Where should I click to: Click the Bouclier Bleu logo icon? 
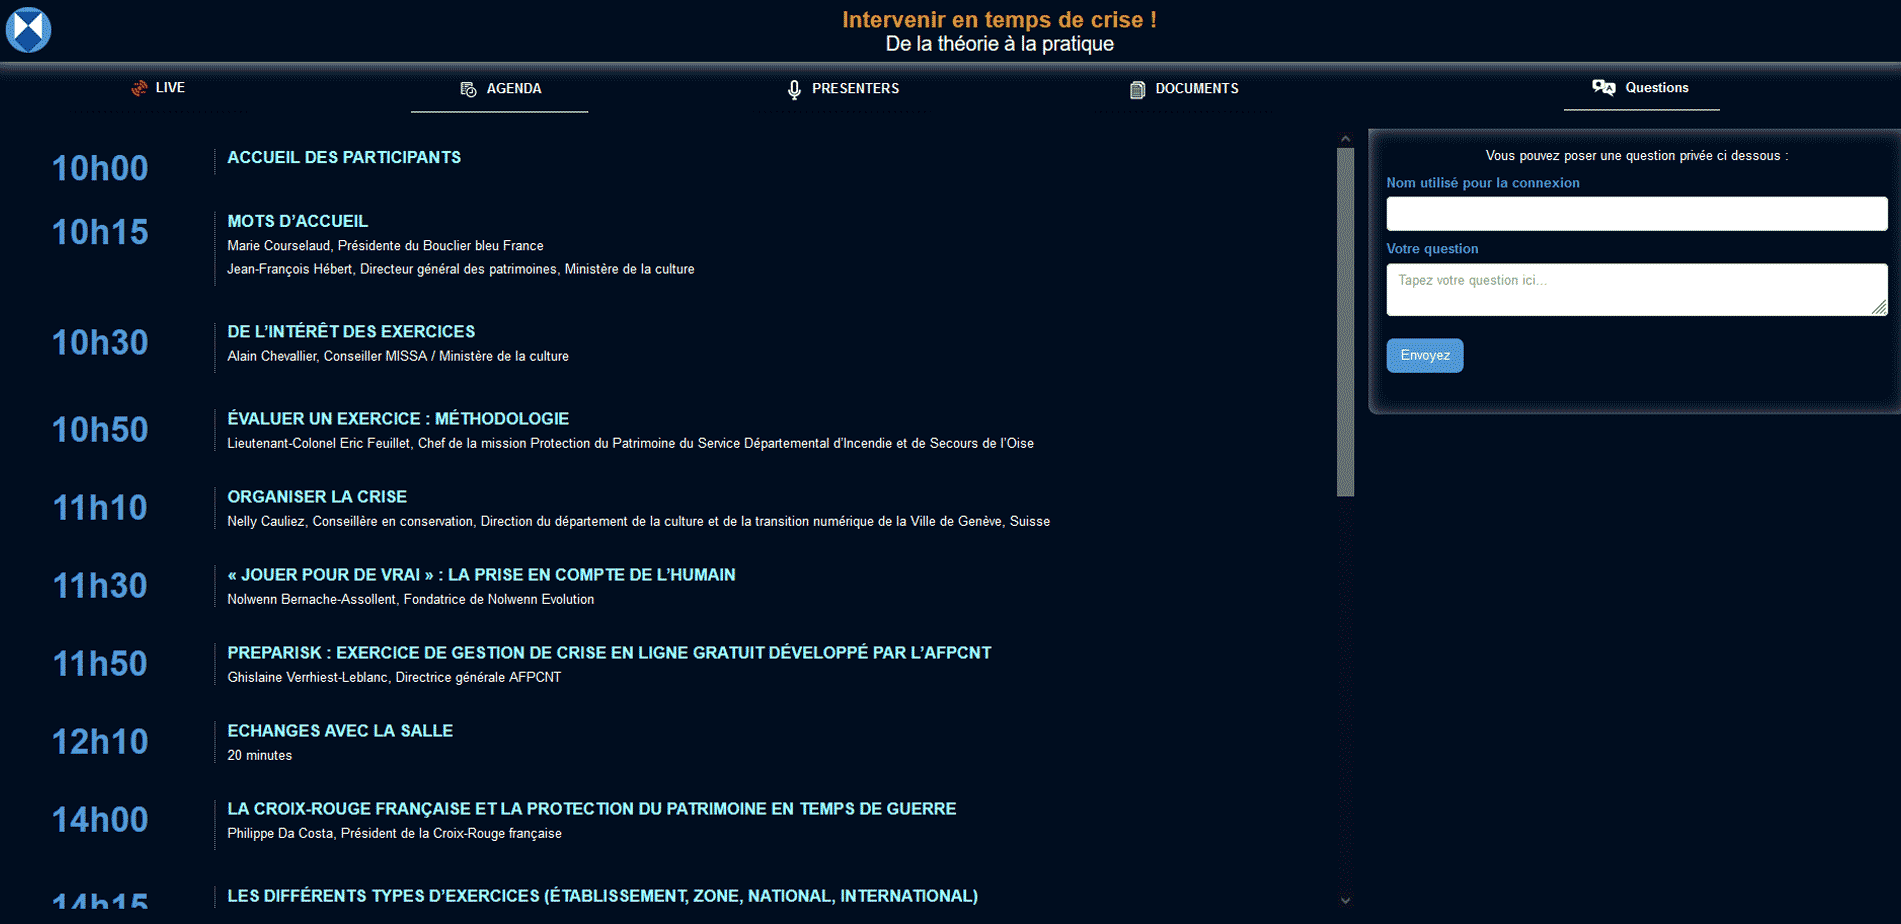28,29
